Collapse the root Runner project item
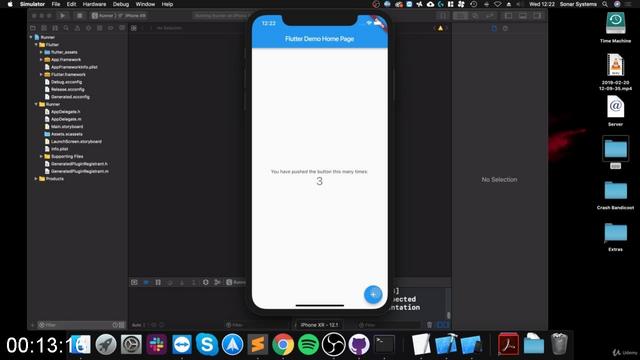The image size is (640, 360). pos(31,37)
